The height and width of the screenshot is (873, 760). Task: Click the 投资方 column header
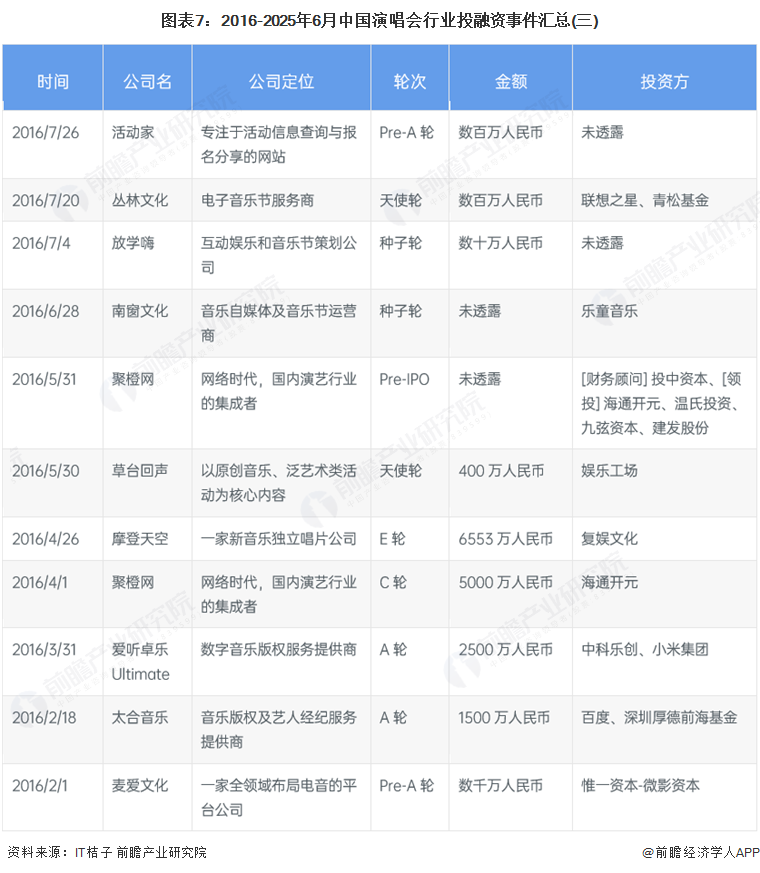(664, 82)
